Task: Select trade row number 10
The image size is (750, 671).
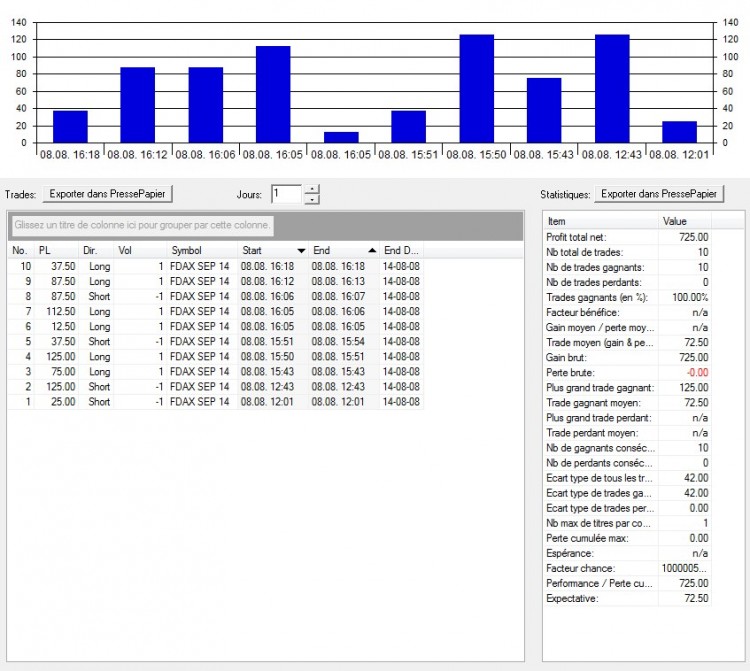Action: [x=215, y=266]
